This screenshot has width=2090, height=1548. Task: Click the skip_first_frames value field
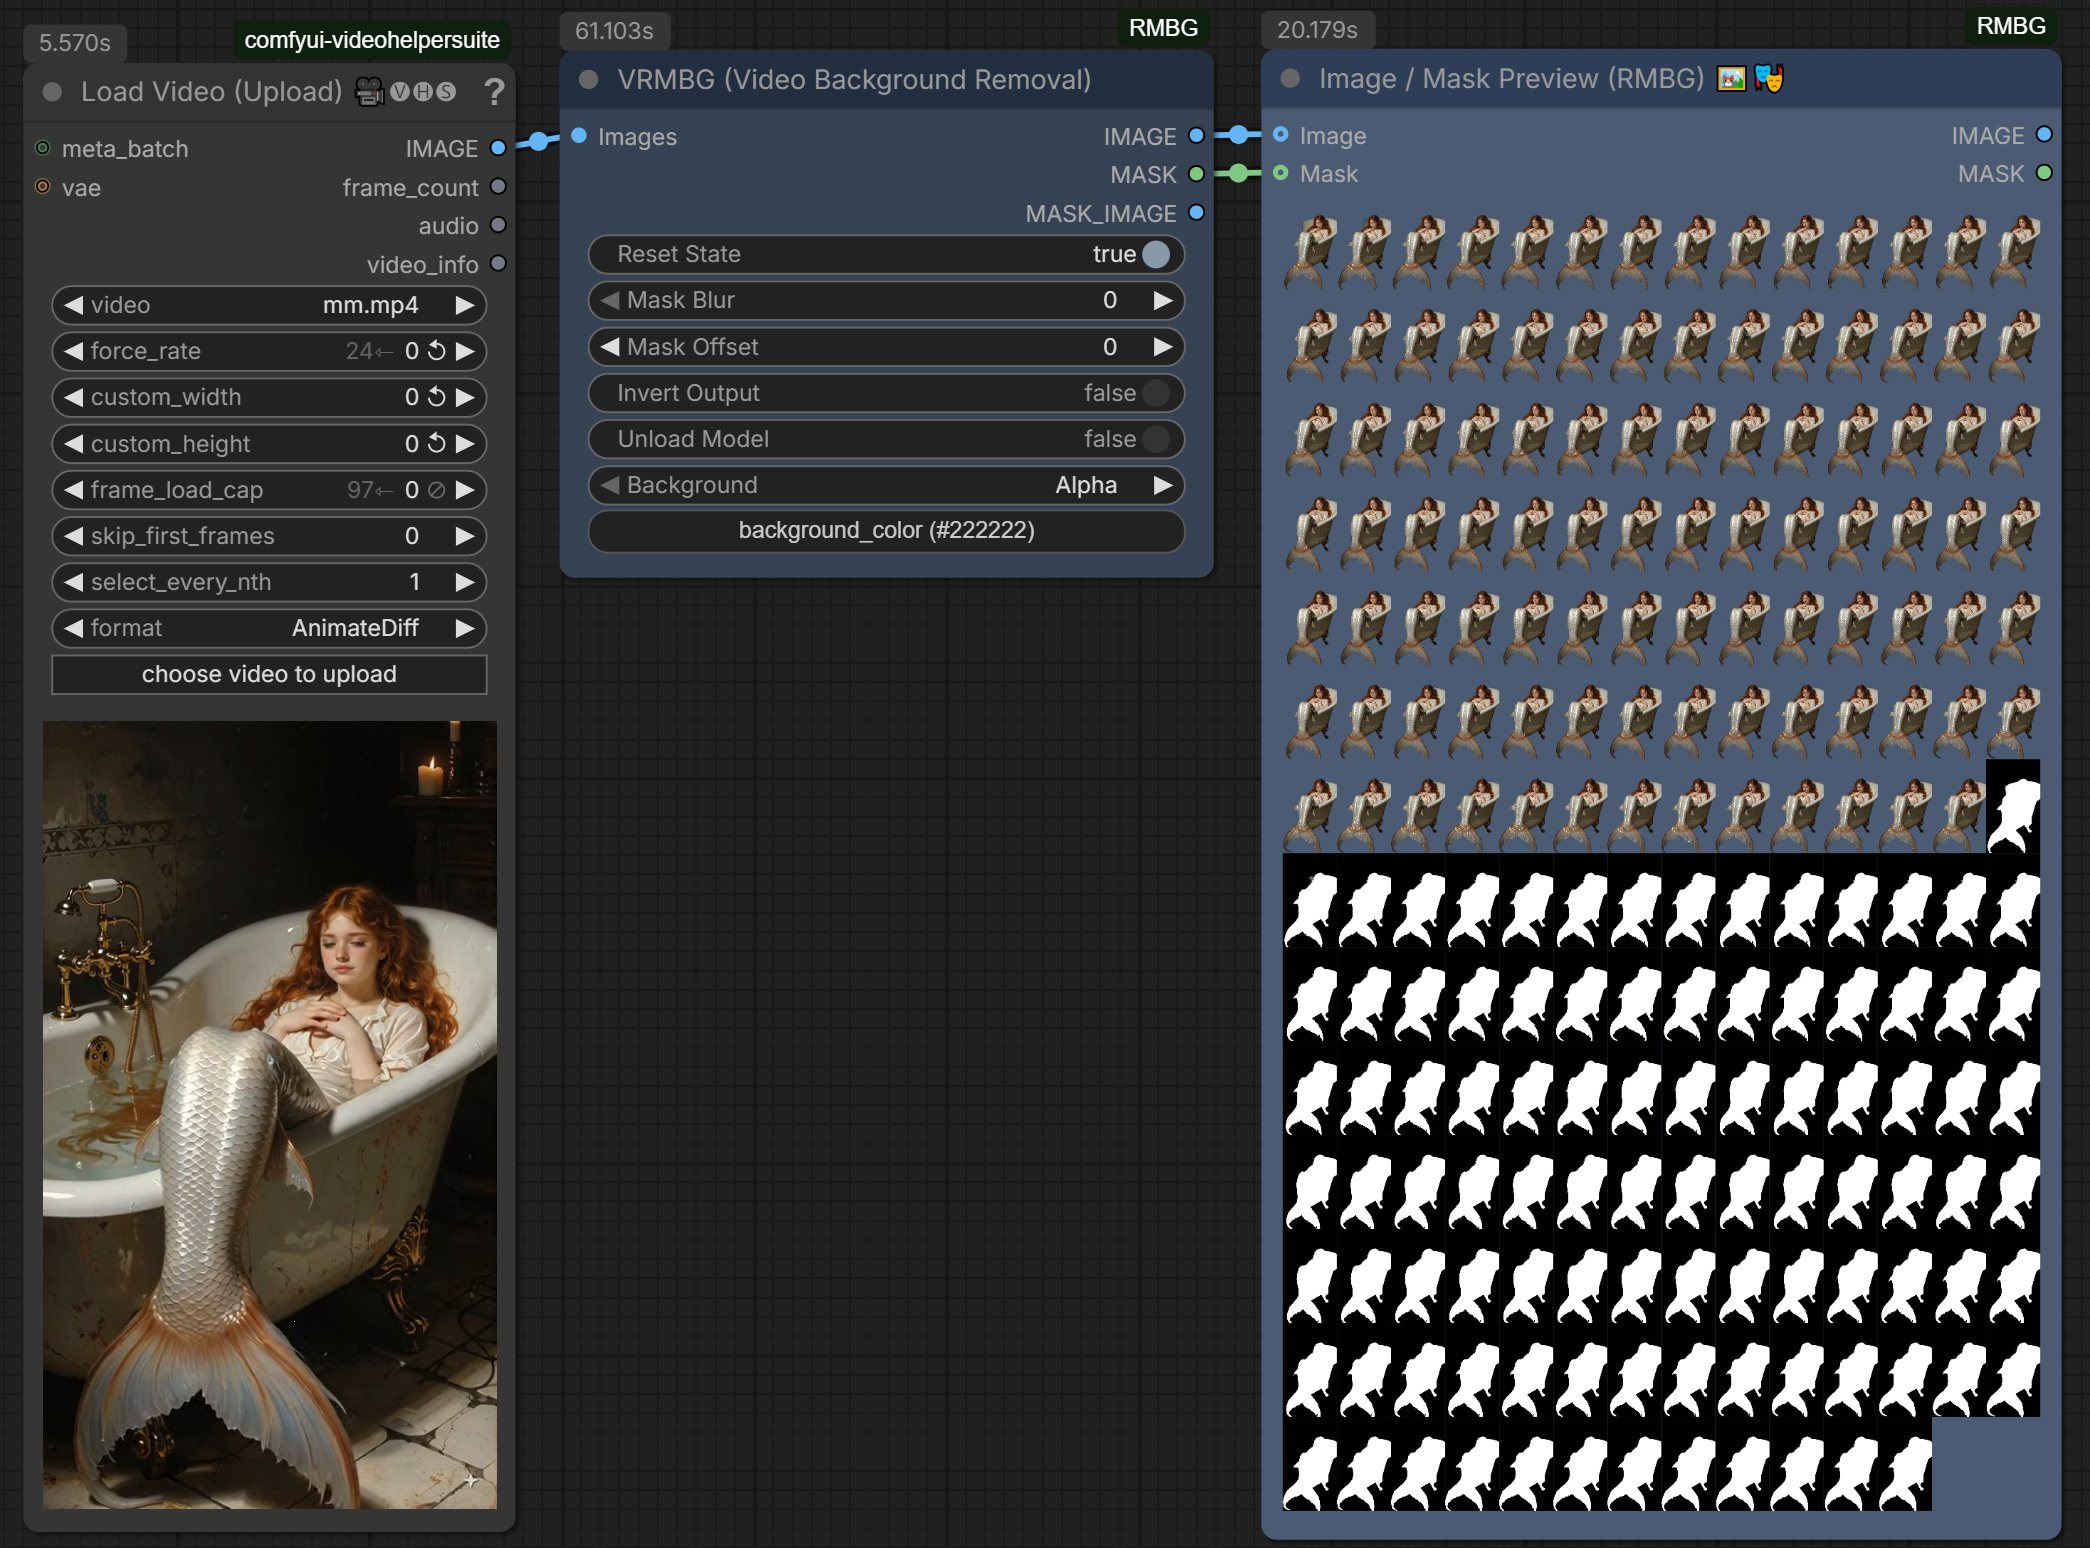[269, 536]
